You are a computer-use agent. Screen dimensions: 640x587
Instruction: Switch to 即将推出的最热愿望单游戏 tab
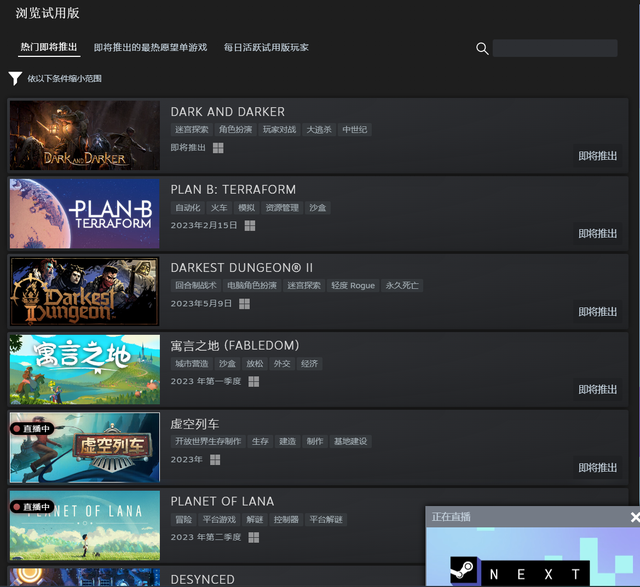click(x=150, y=47)
